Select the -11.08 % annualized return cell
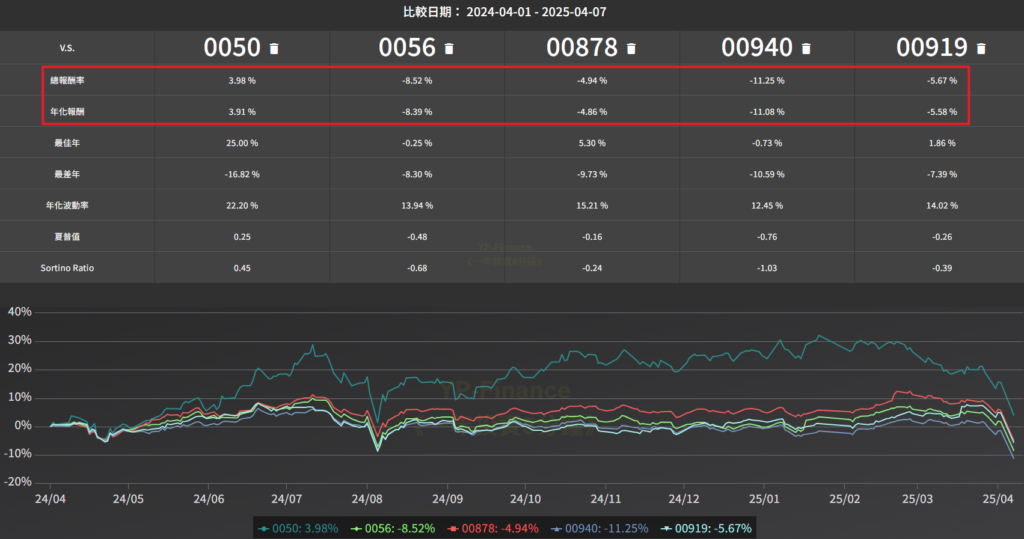This screenshot has height=539, width=1024. point(767,112)
